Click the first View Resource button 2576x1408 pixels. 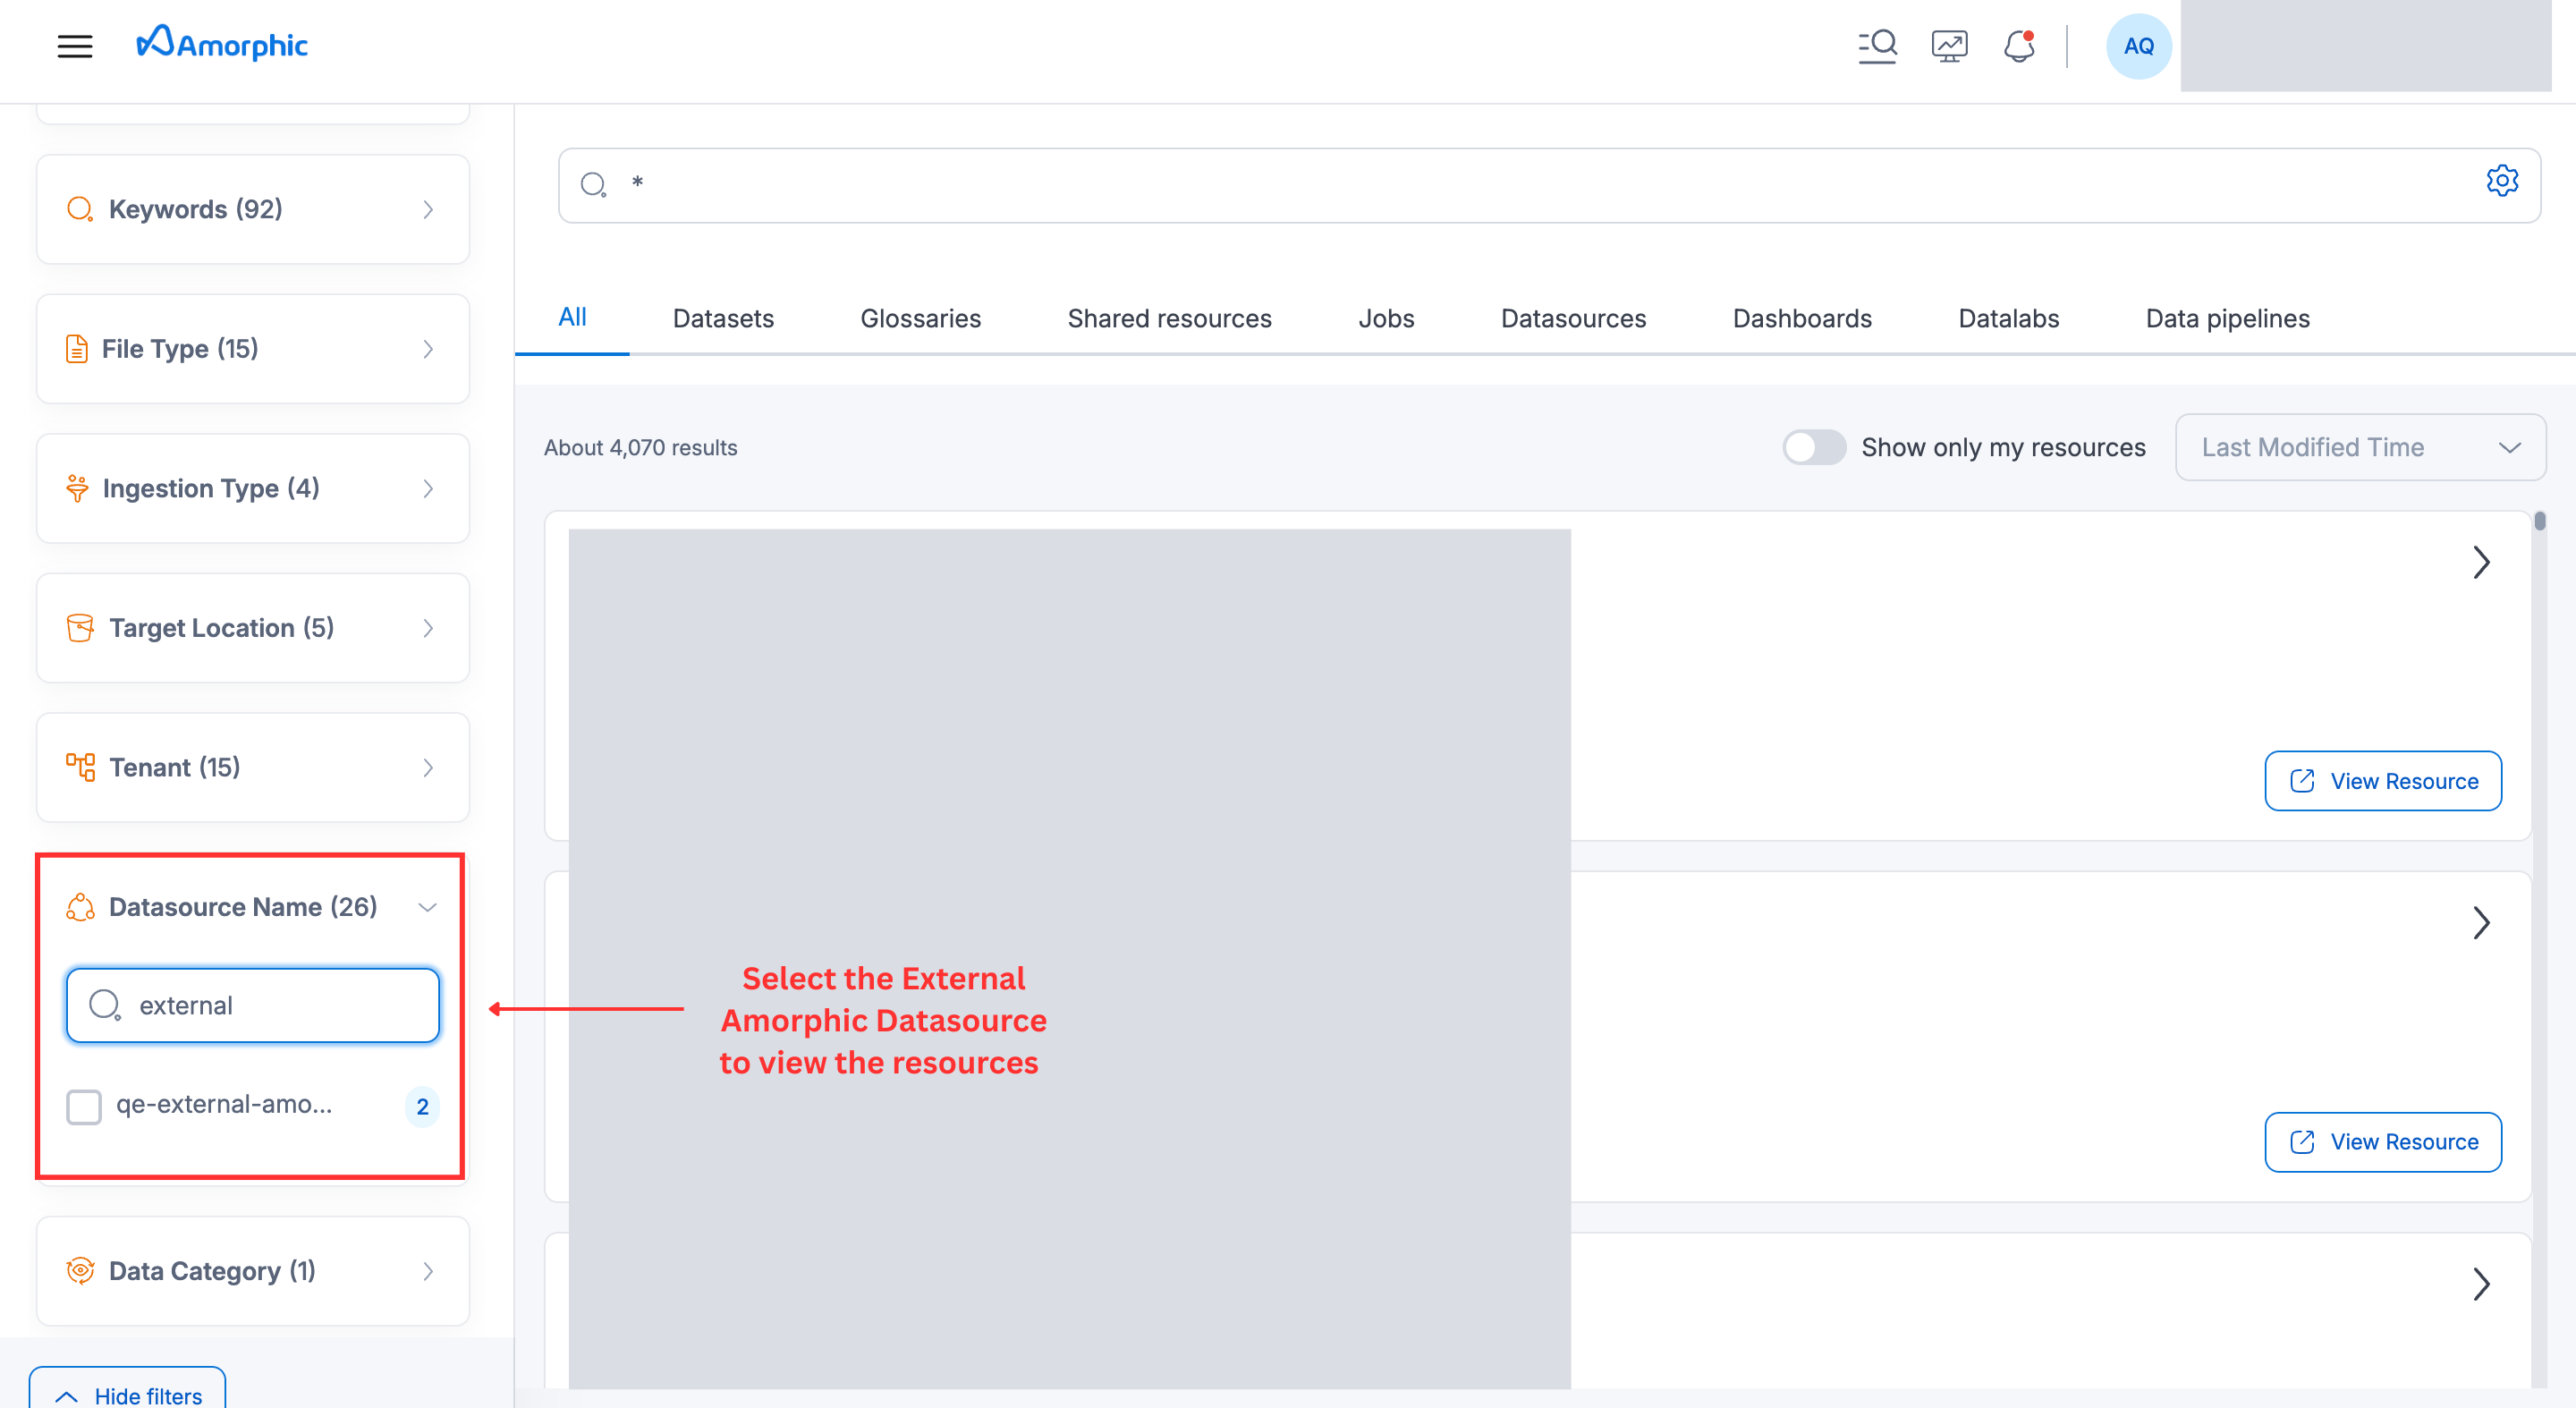click(2382, 781)
